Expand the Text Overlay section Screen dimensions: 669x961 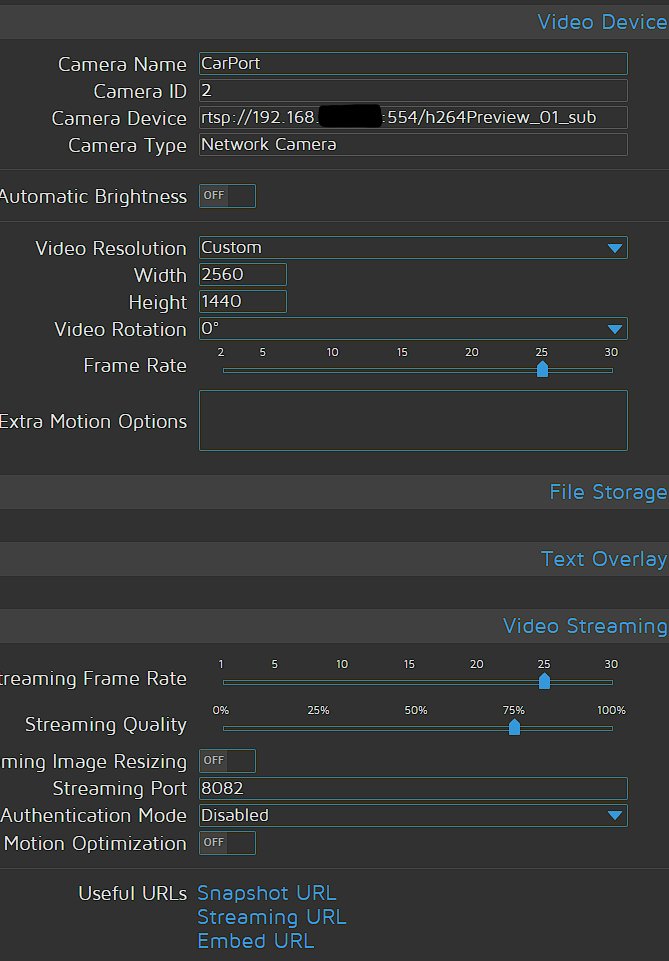pos(603,559)
